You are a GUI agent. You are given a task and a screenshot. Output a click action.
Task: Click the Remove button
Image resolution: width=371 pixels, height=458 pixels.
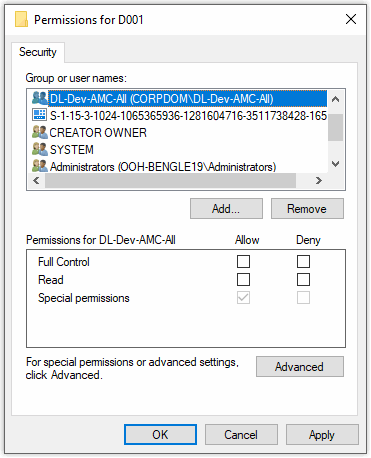(x=307, y=209)
